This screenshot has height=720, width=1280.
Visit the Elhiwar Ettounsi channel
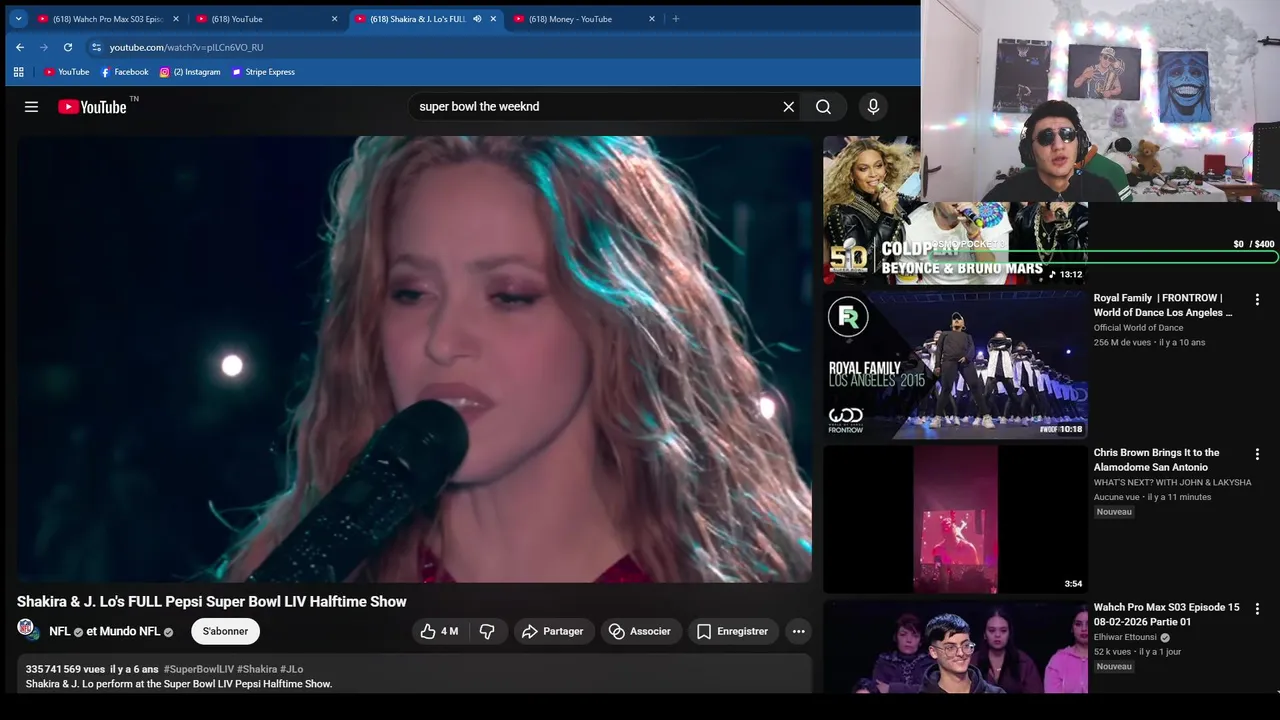tap(1125, 638)
